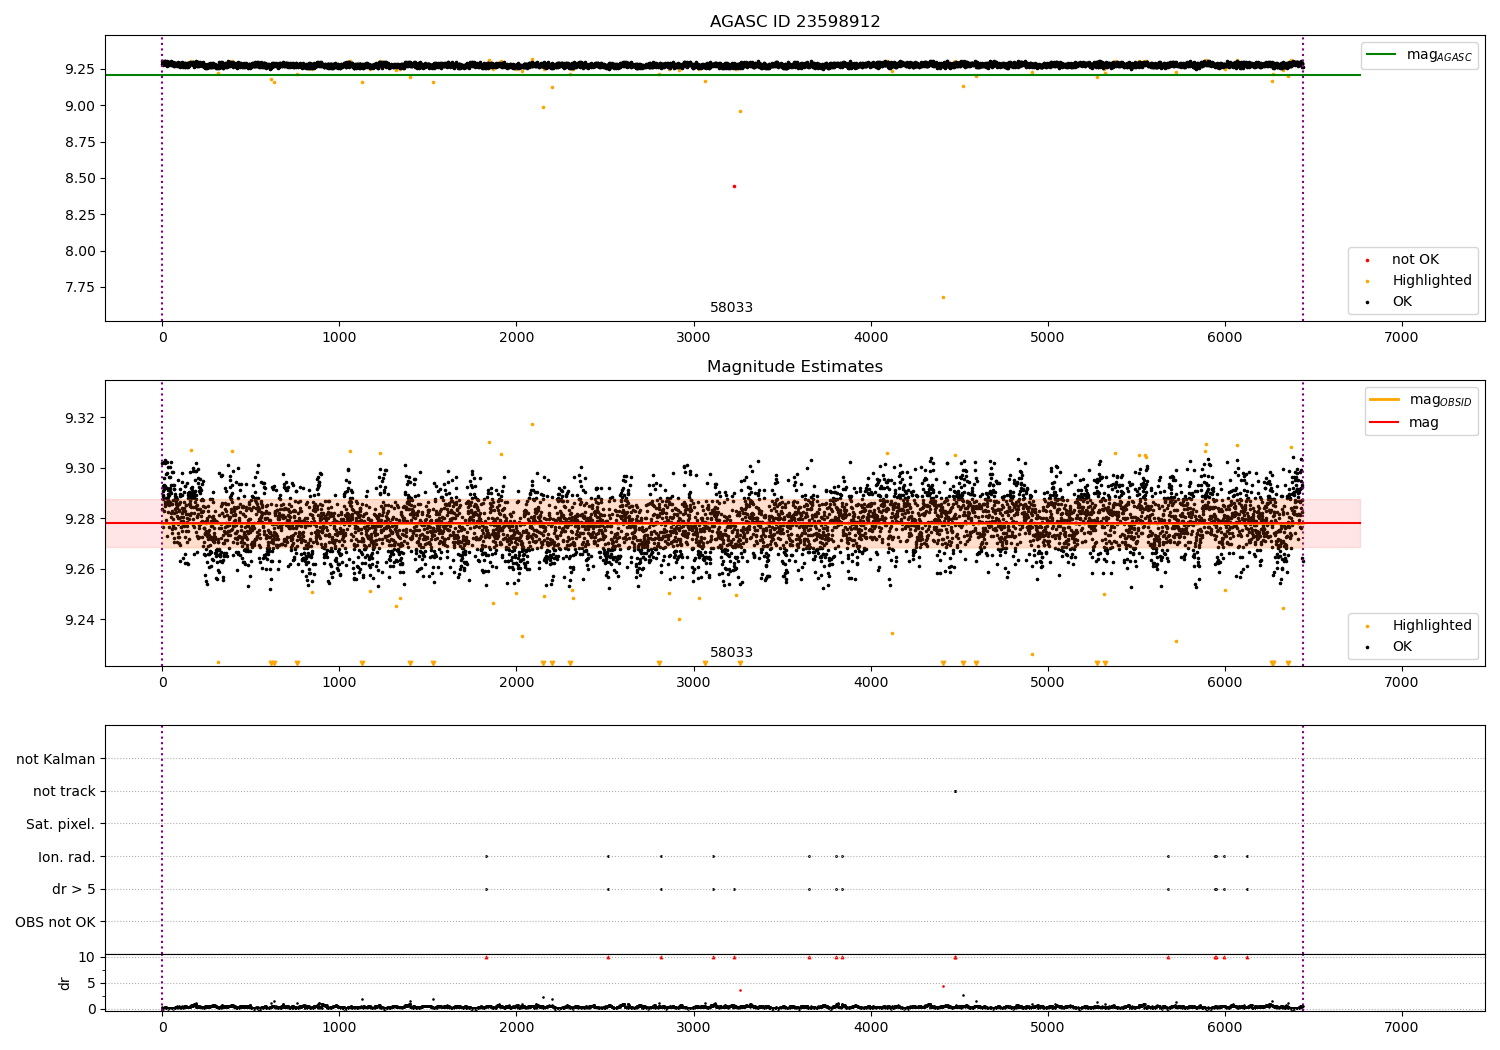Click the 'not OK' legend entry

click(x=1415, y=260)
